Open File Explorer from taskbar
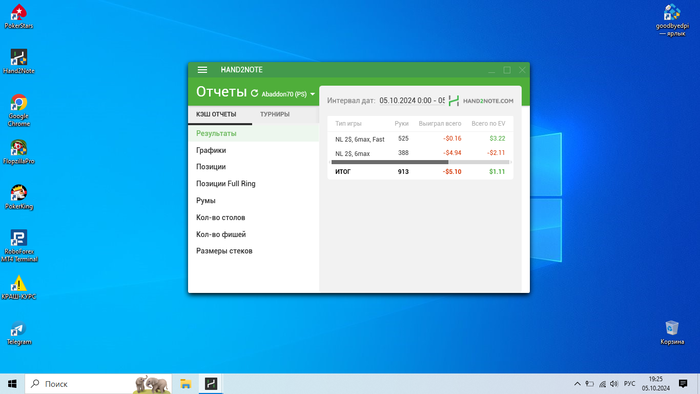The width and height of the screenshot is (700, 394). [x=186, y=384]
